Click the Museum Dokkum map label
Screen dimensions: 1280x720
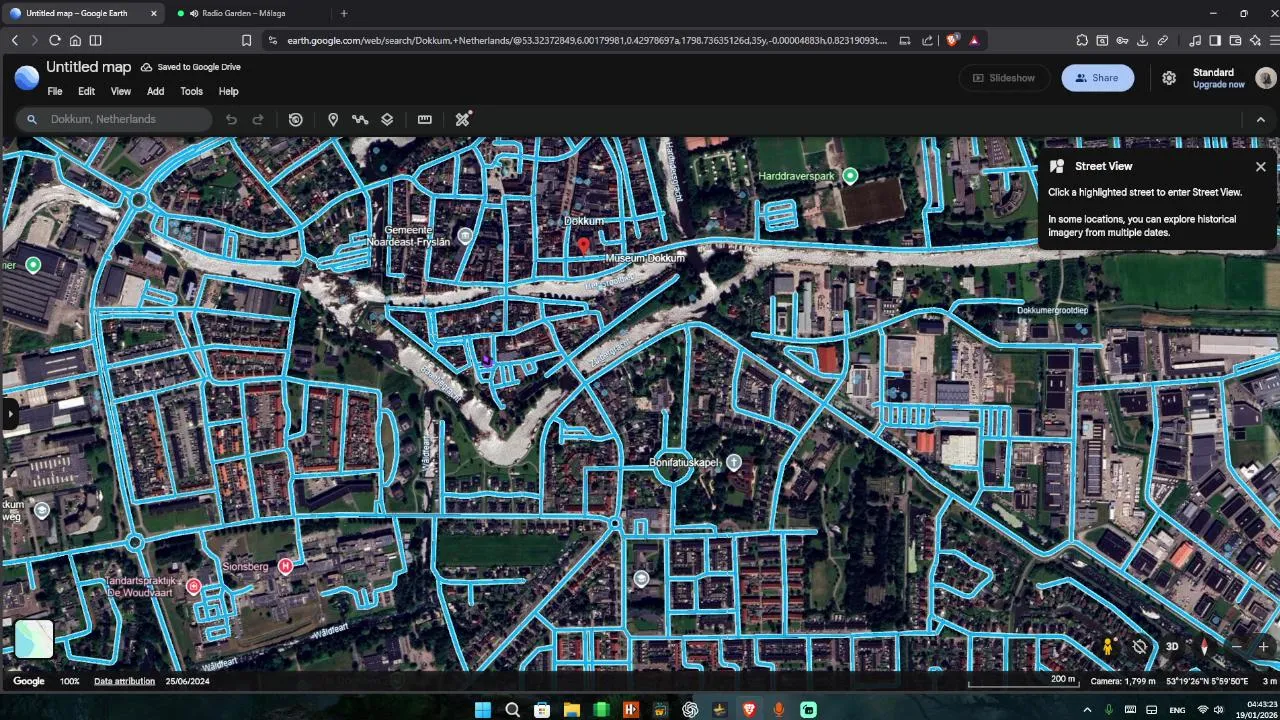645,258
